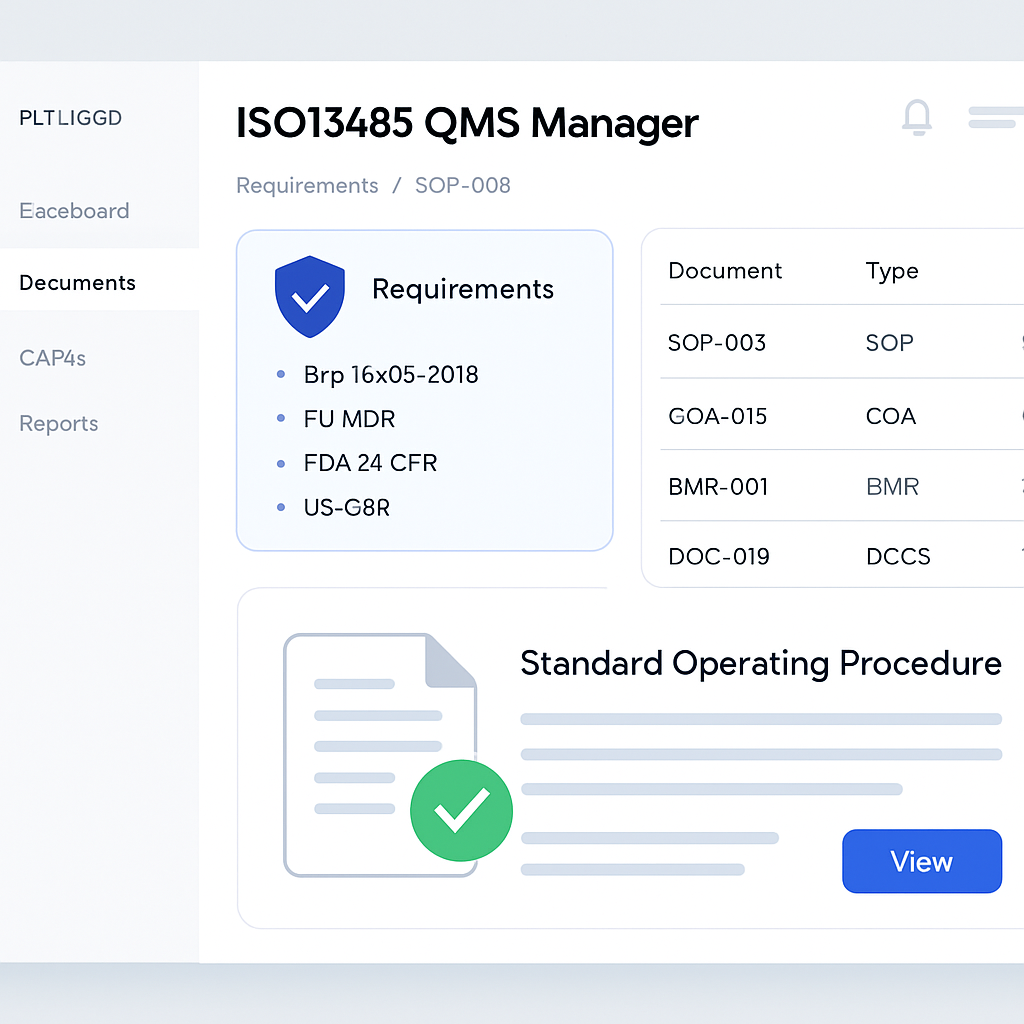Select Decuments in the sidebar
The width and height of the screenshot is (1024, 1024).
pos(78,283)
